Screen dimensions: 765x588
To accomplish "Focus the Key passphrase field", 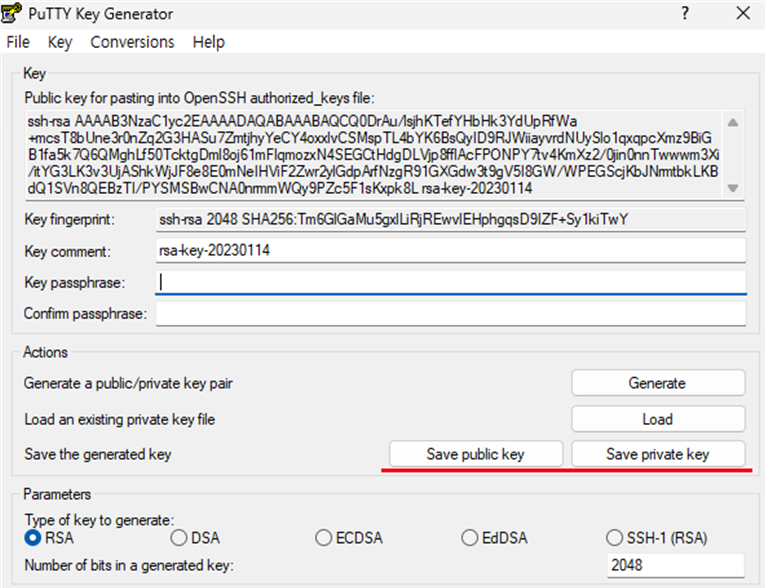I will tap(451, 283).
